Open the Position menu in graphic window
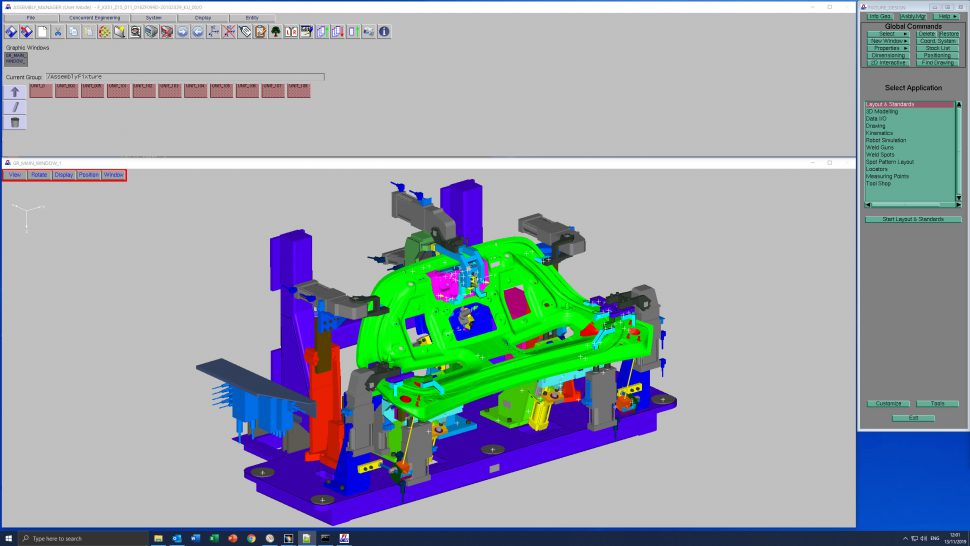 [88, 175]
